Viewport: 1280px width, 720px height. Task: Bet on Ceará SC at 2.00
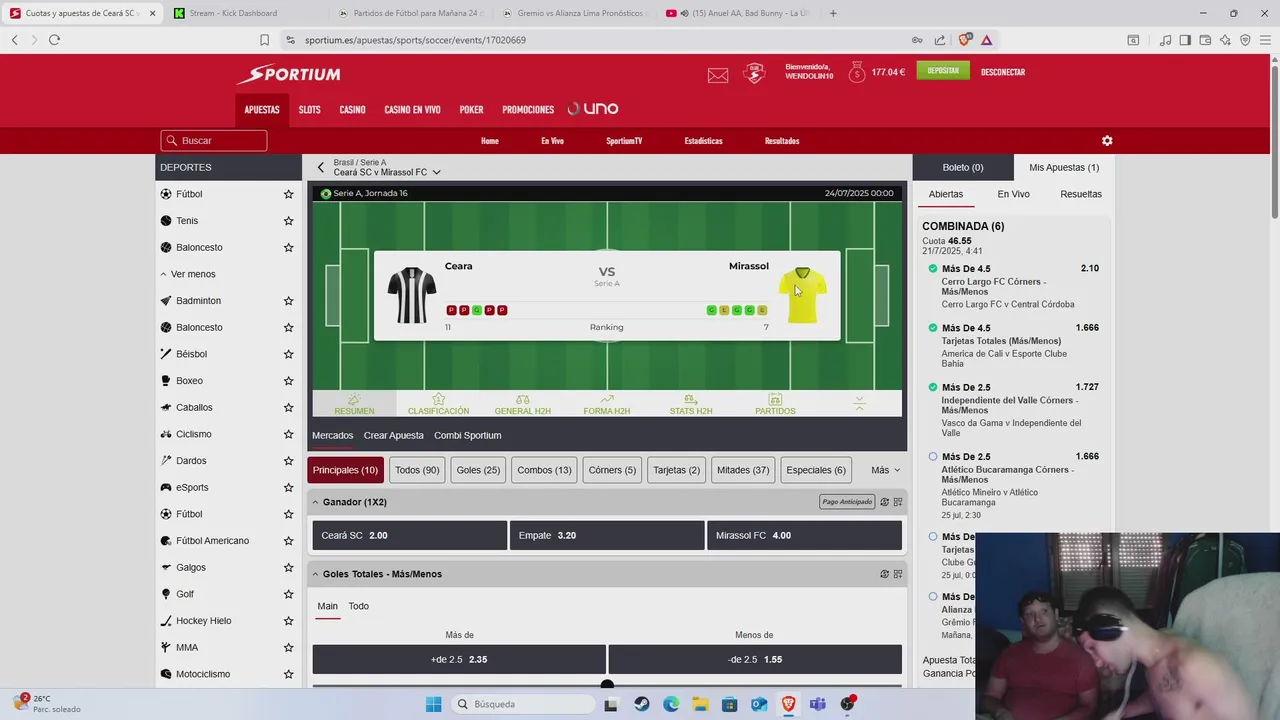point(410,535)
